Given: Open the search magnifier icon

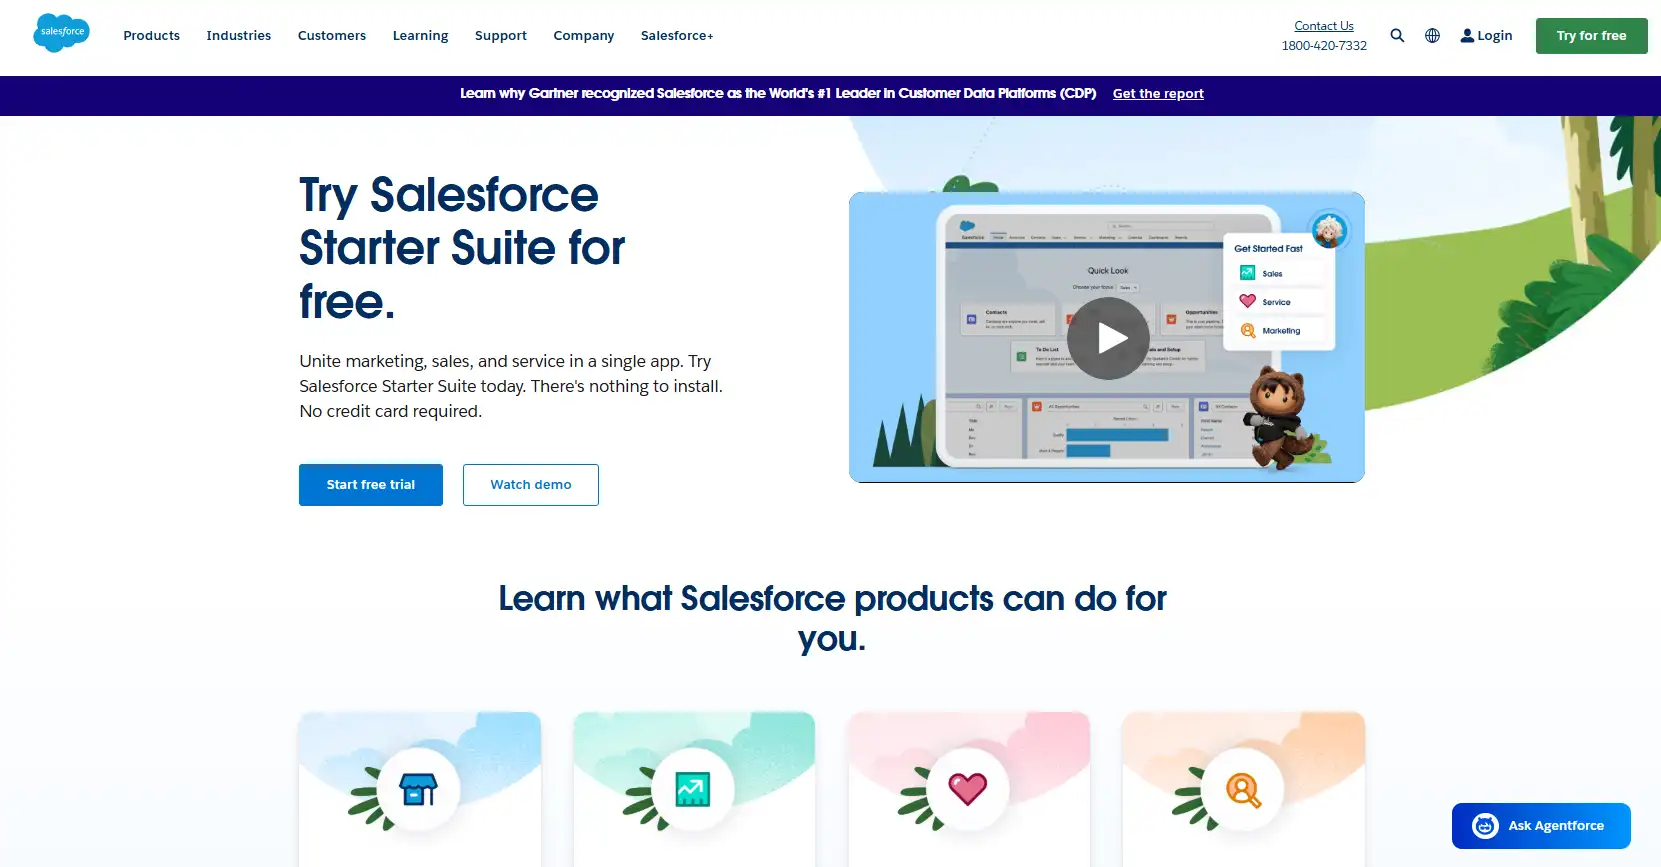Looking at the screenshot, I should point(1397,35).
